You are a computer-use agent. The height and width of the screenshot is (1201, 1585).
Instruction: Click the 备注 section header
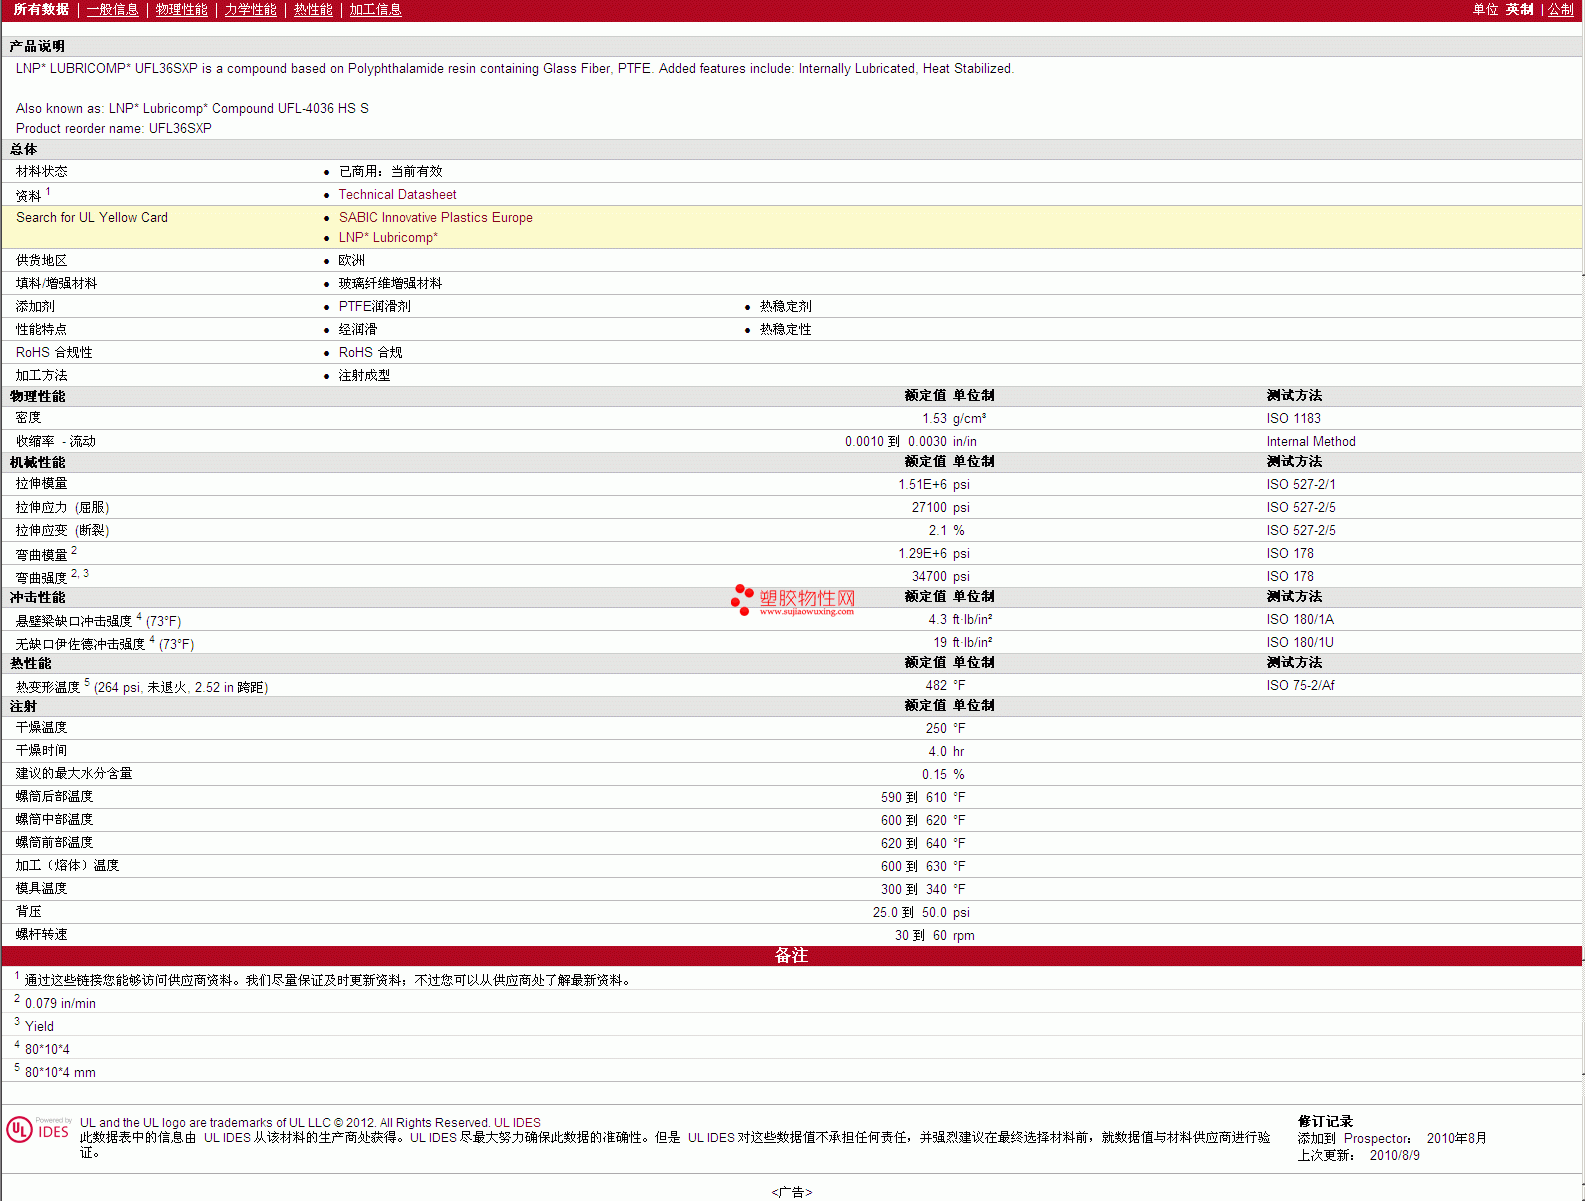pyautogui.click(x=791, y=956)
